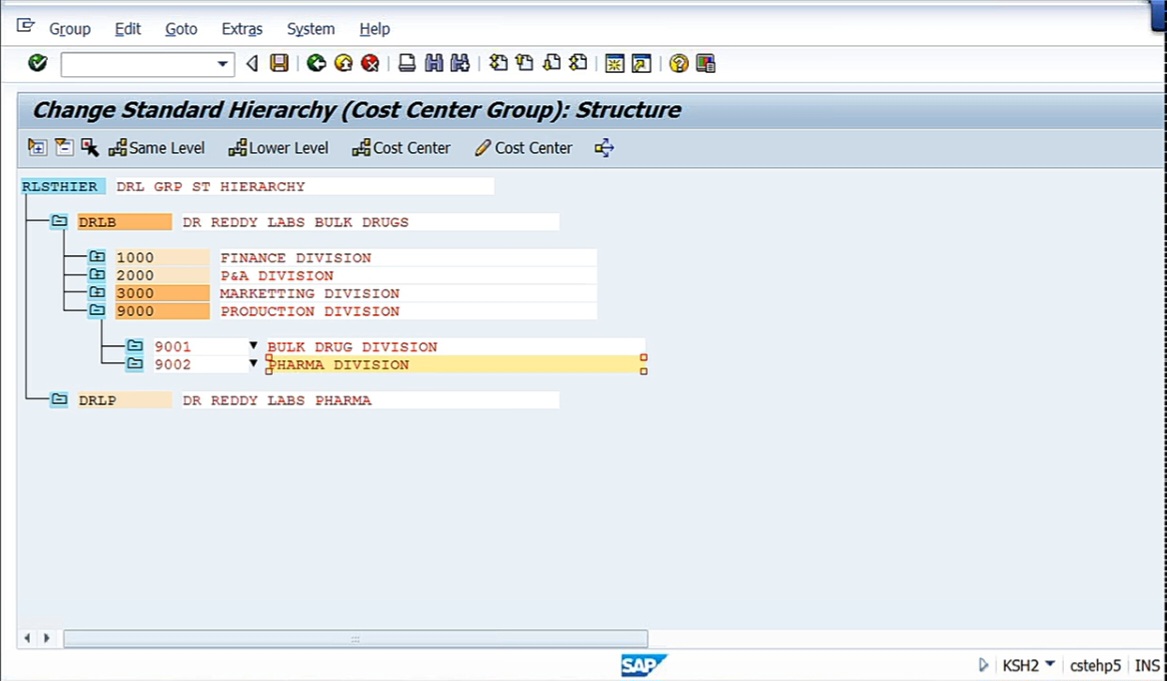Select the RLSTHIER root node
Viewport: 1167px width, 681px height.
point(63,186)
